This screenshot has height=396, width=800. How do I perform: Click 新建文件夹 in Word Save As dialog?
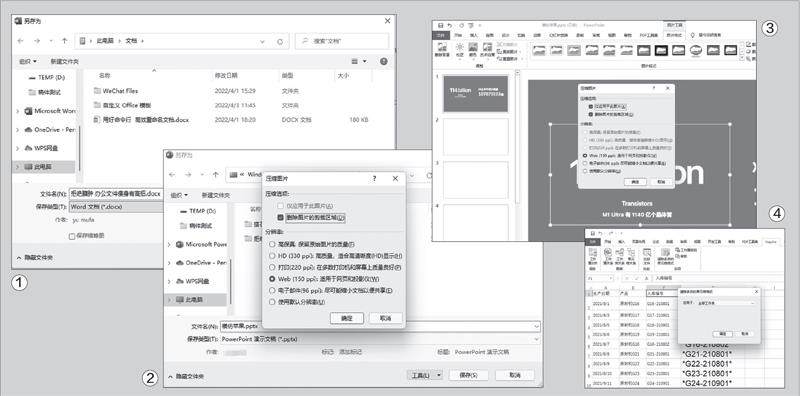64,61
